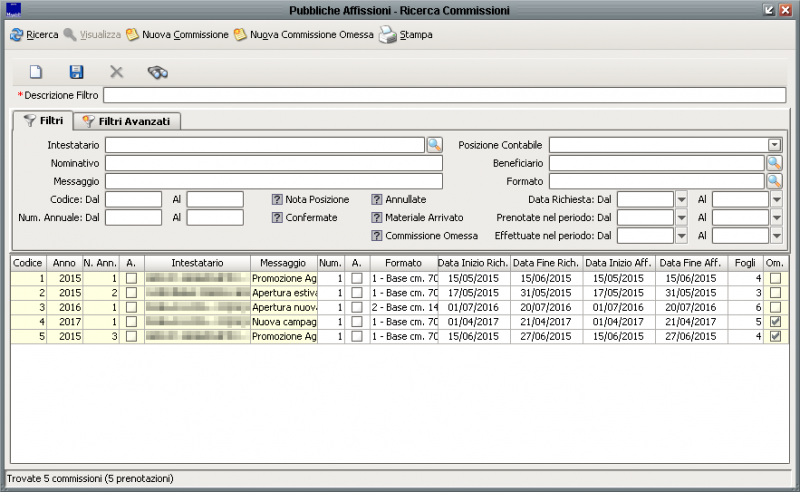Sort table by Data Inizio Aff. column
The image size is (800, 492).
tap(619, 262)
